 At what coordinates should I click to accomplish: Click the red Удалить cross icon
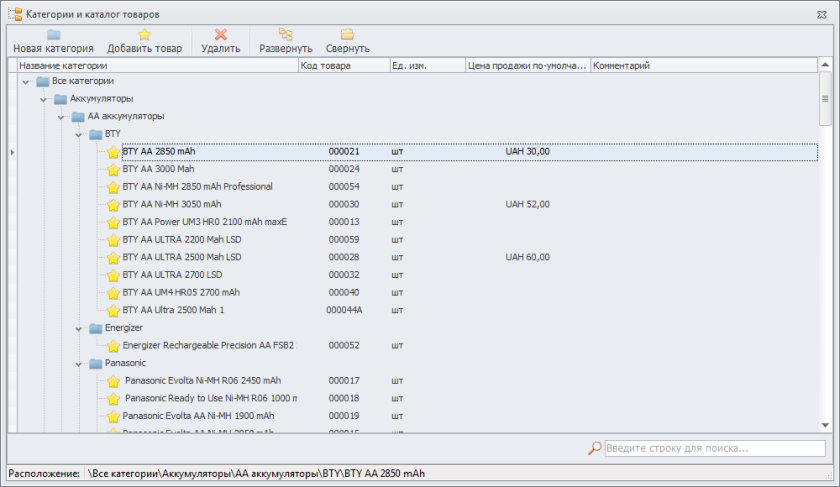(x=220, y=34)
